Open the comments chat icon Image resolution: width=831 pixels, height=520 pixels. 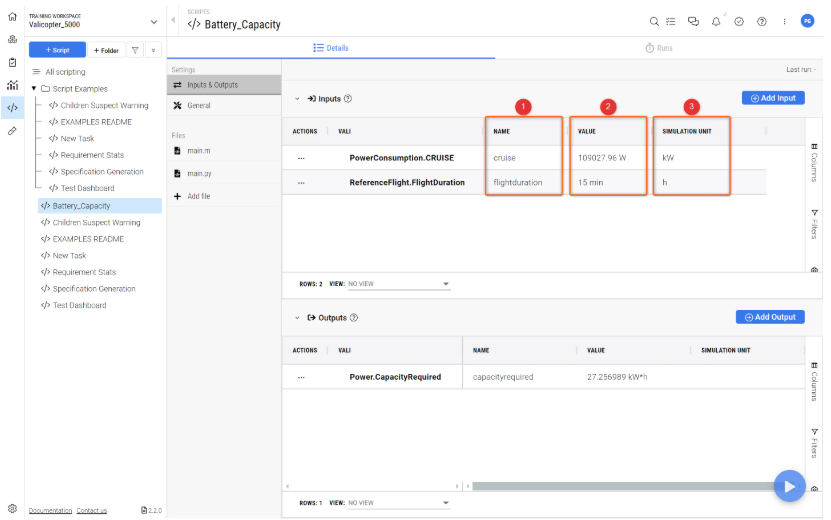(x=693, y=21)
